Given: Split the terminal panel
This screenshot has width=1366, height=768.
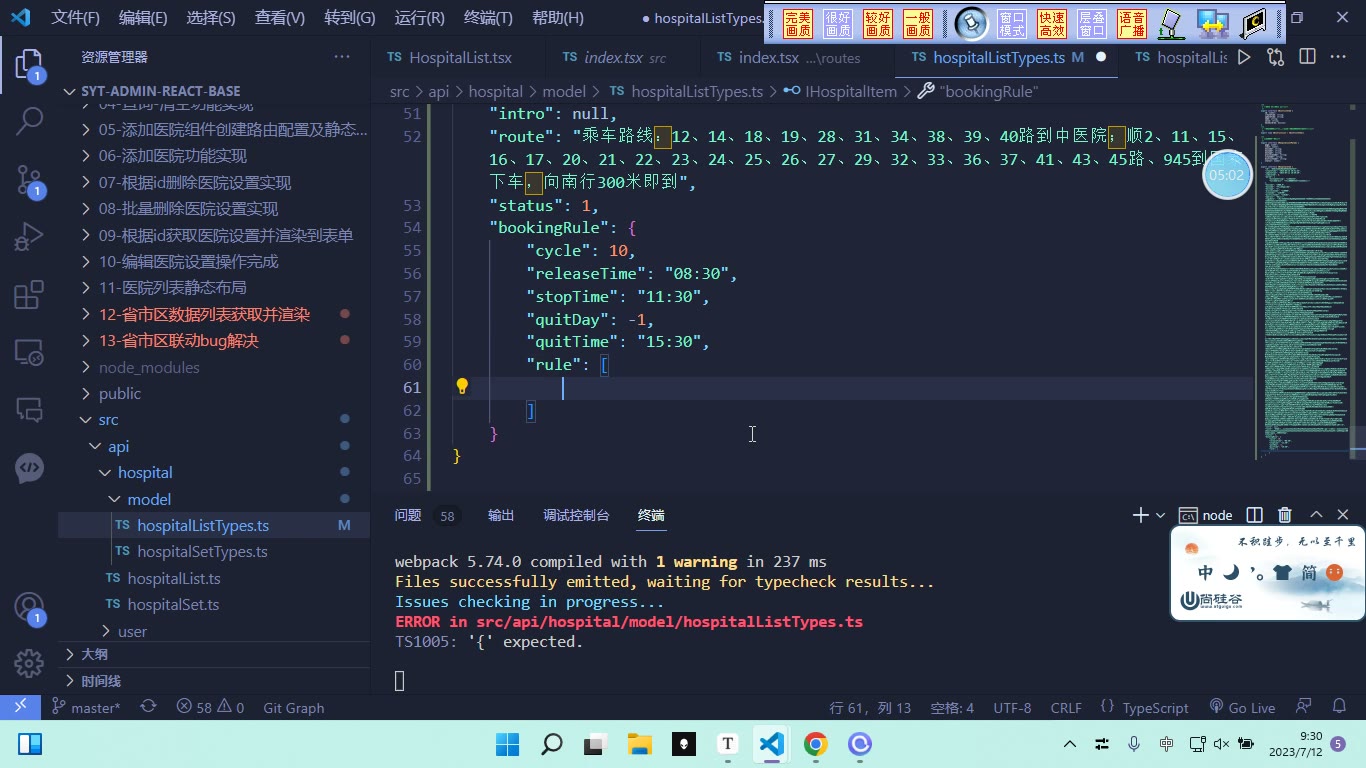Looking at the screenshot, I should tap(1254, 515).
